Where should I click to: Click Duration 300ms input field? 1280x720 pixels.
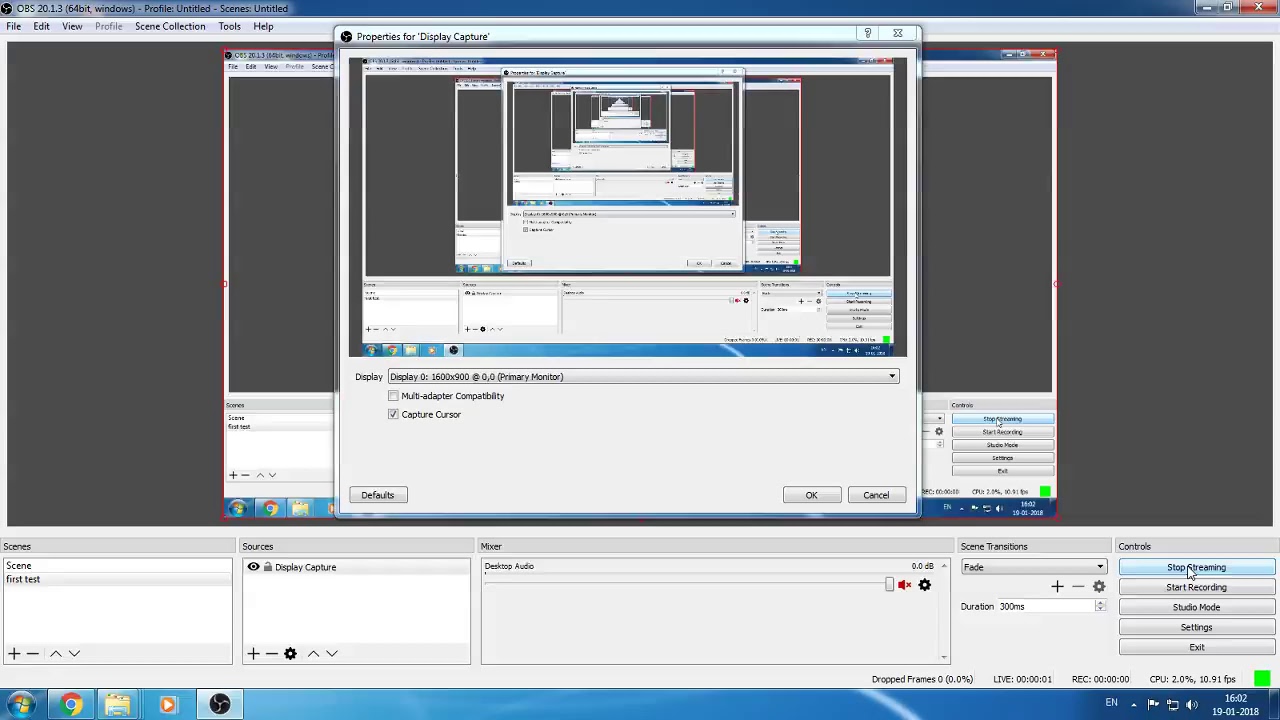(1046, 606)
